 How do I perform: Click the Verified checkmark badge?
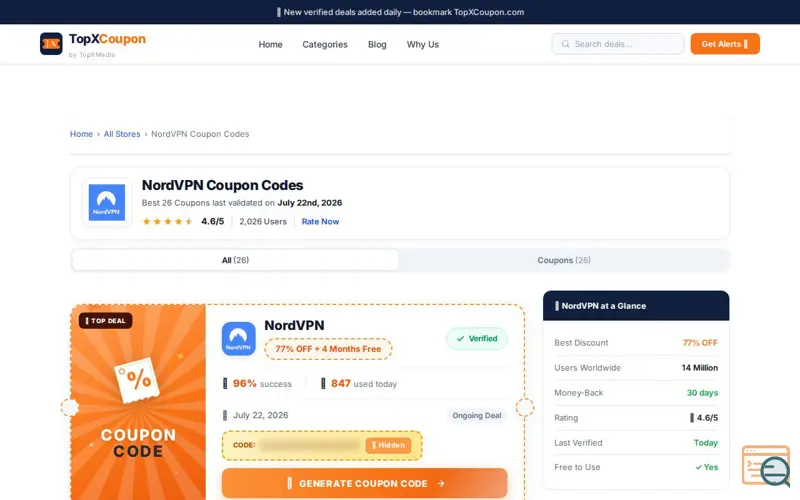pyautogui.click(x=477, y=339)
